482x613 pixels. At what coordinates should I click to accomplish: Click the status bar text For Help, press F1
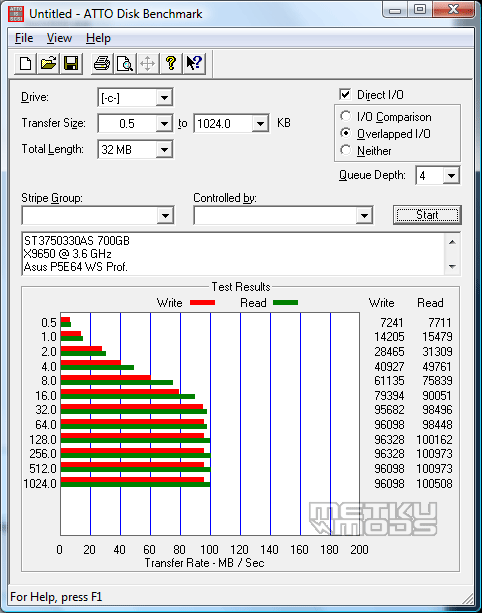(x=56, y=597)
